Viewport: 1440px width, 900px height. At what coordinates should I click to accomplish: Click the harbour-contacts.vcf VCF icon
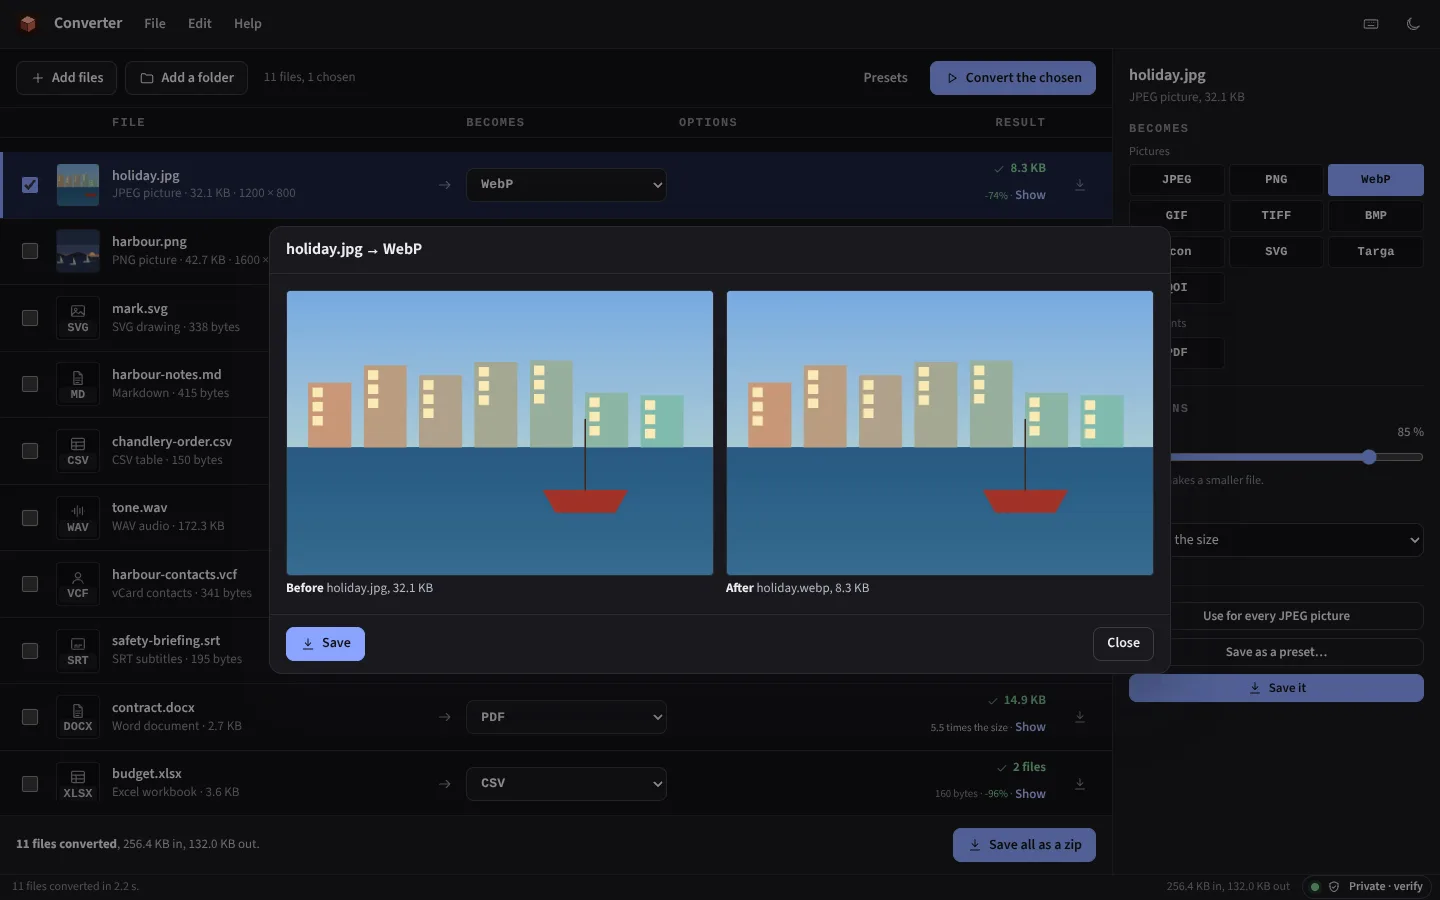tap(78, 584)
